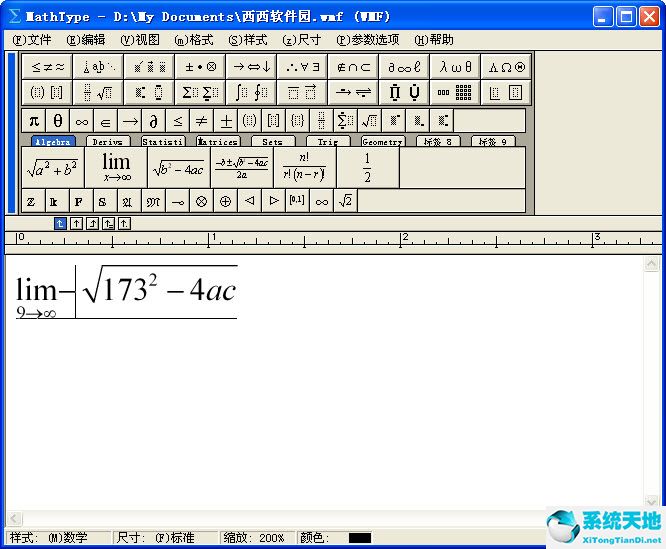Open underbar and overbar templates palette
This screenshot has height=549, width=666.
302,92
